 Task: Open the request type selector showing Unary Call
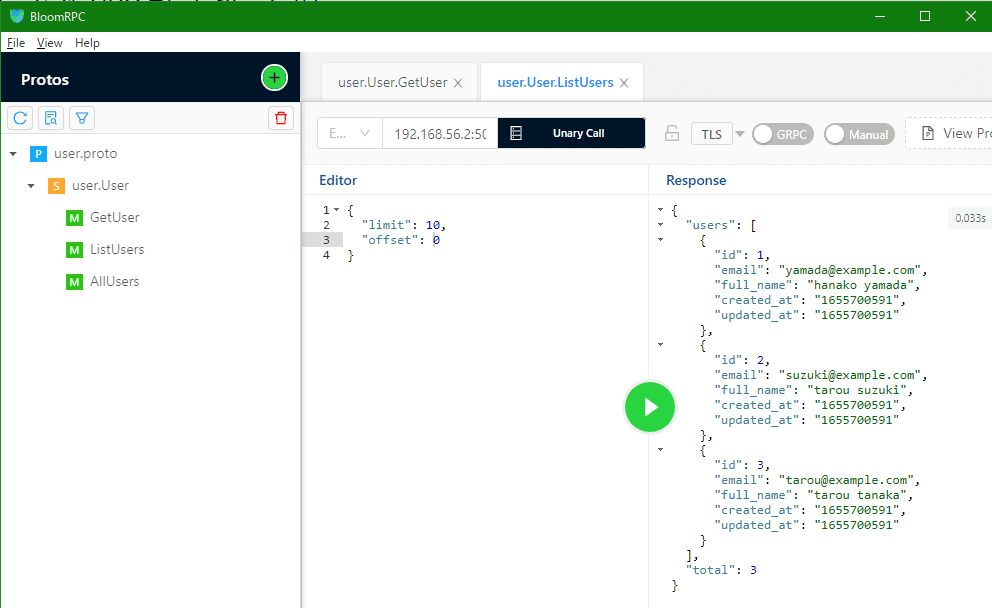click(571, 133)
